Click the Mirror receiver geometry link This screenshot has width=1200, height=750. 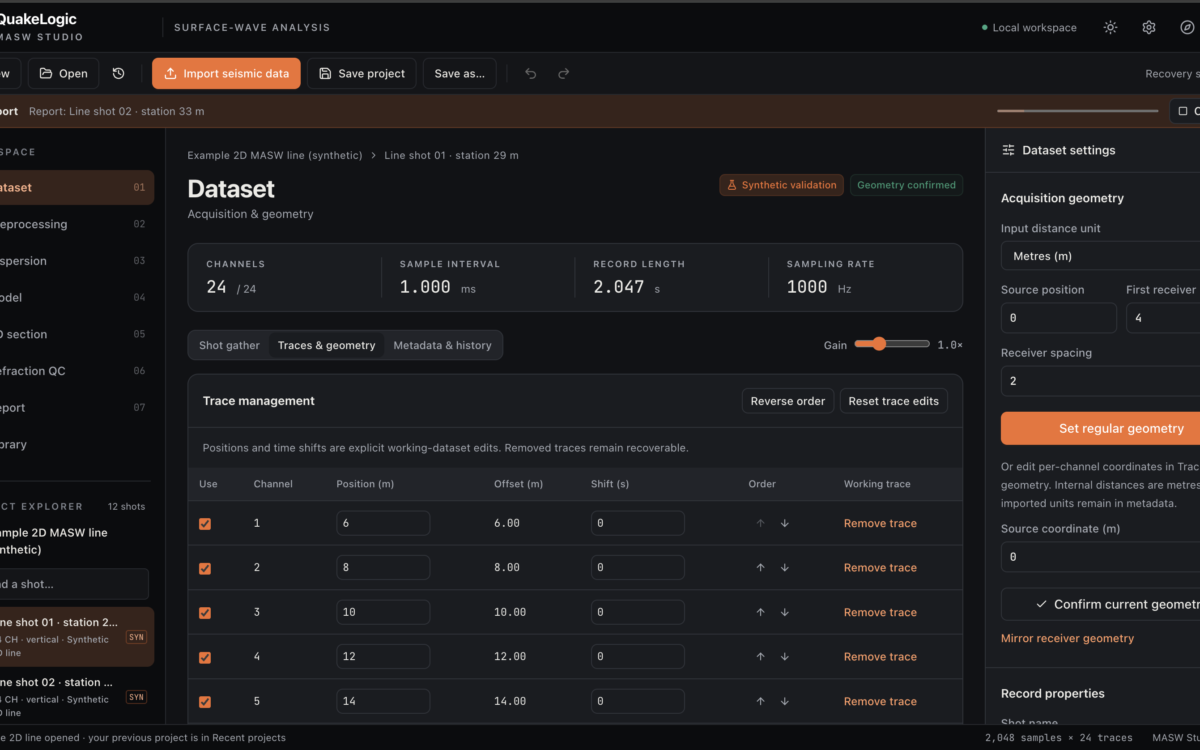tap(1067, 638)
